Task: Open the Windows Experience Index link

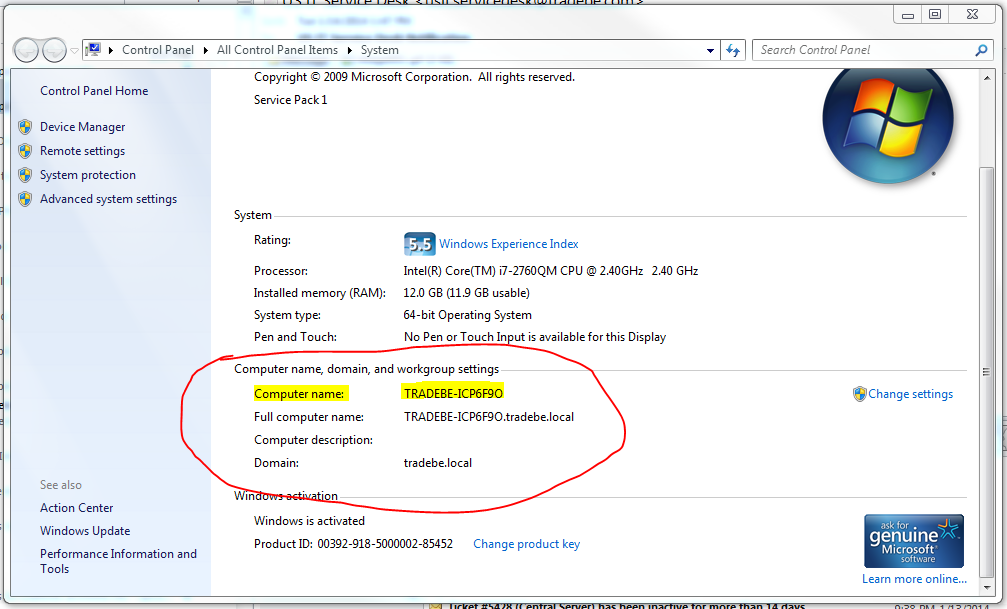Action: (x=508, y=243)
